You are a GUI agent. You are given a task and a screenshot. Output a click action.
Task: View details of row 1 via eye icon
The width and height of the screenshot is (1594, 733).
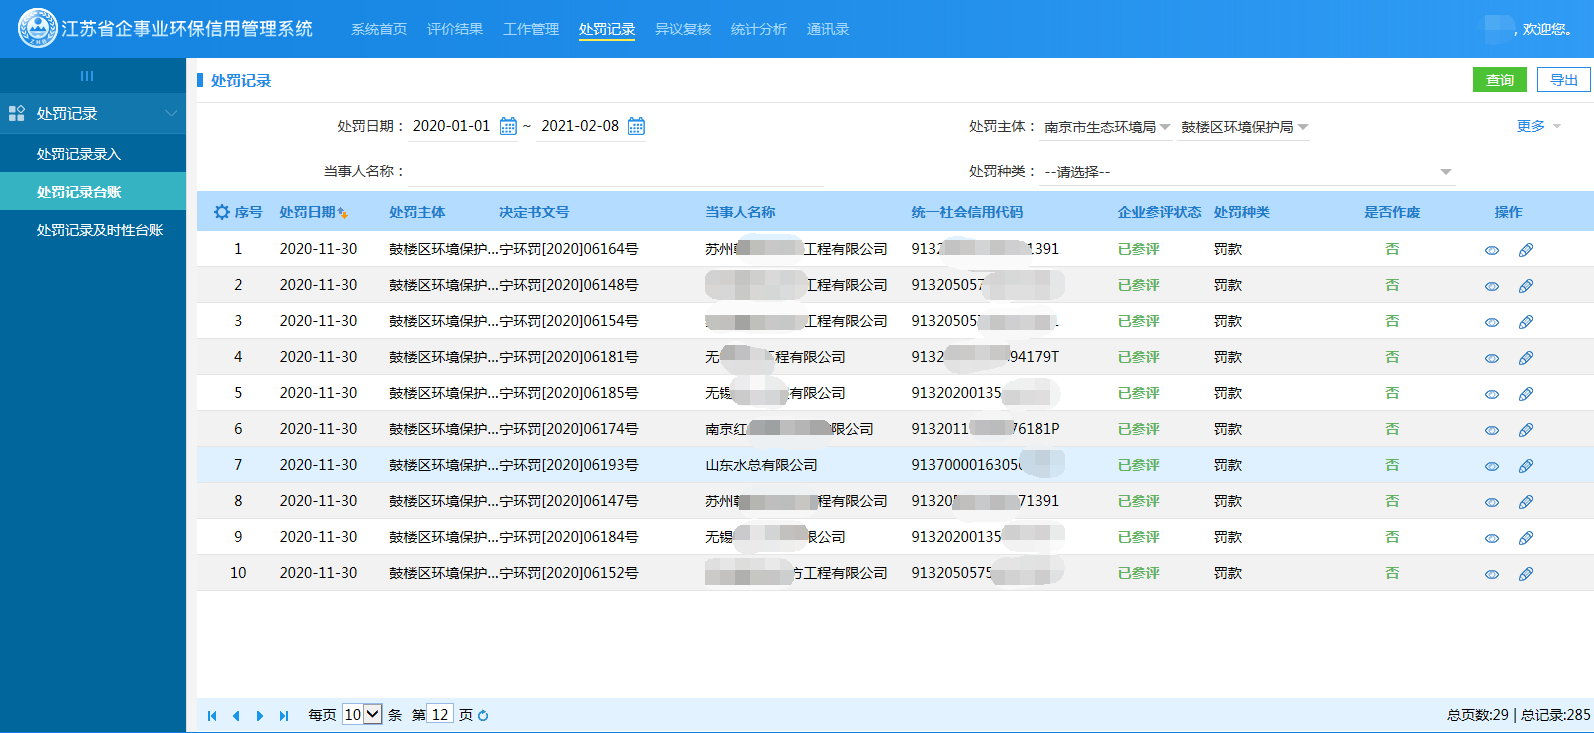tap(1492, 250)
